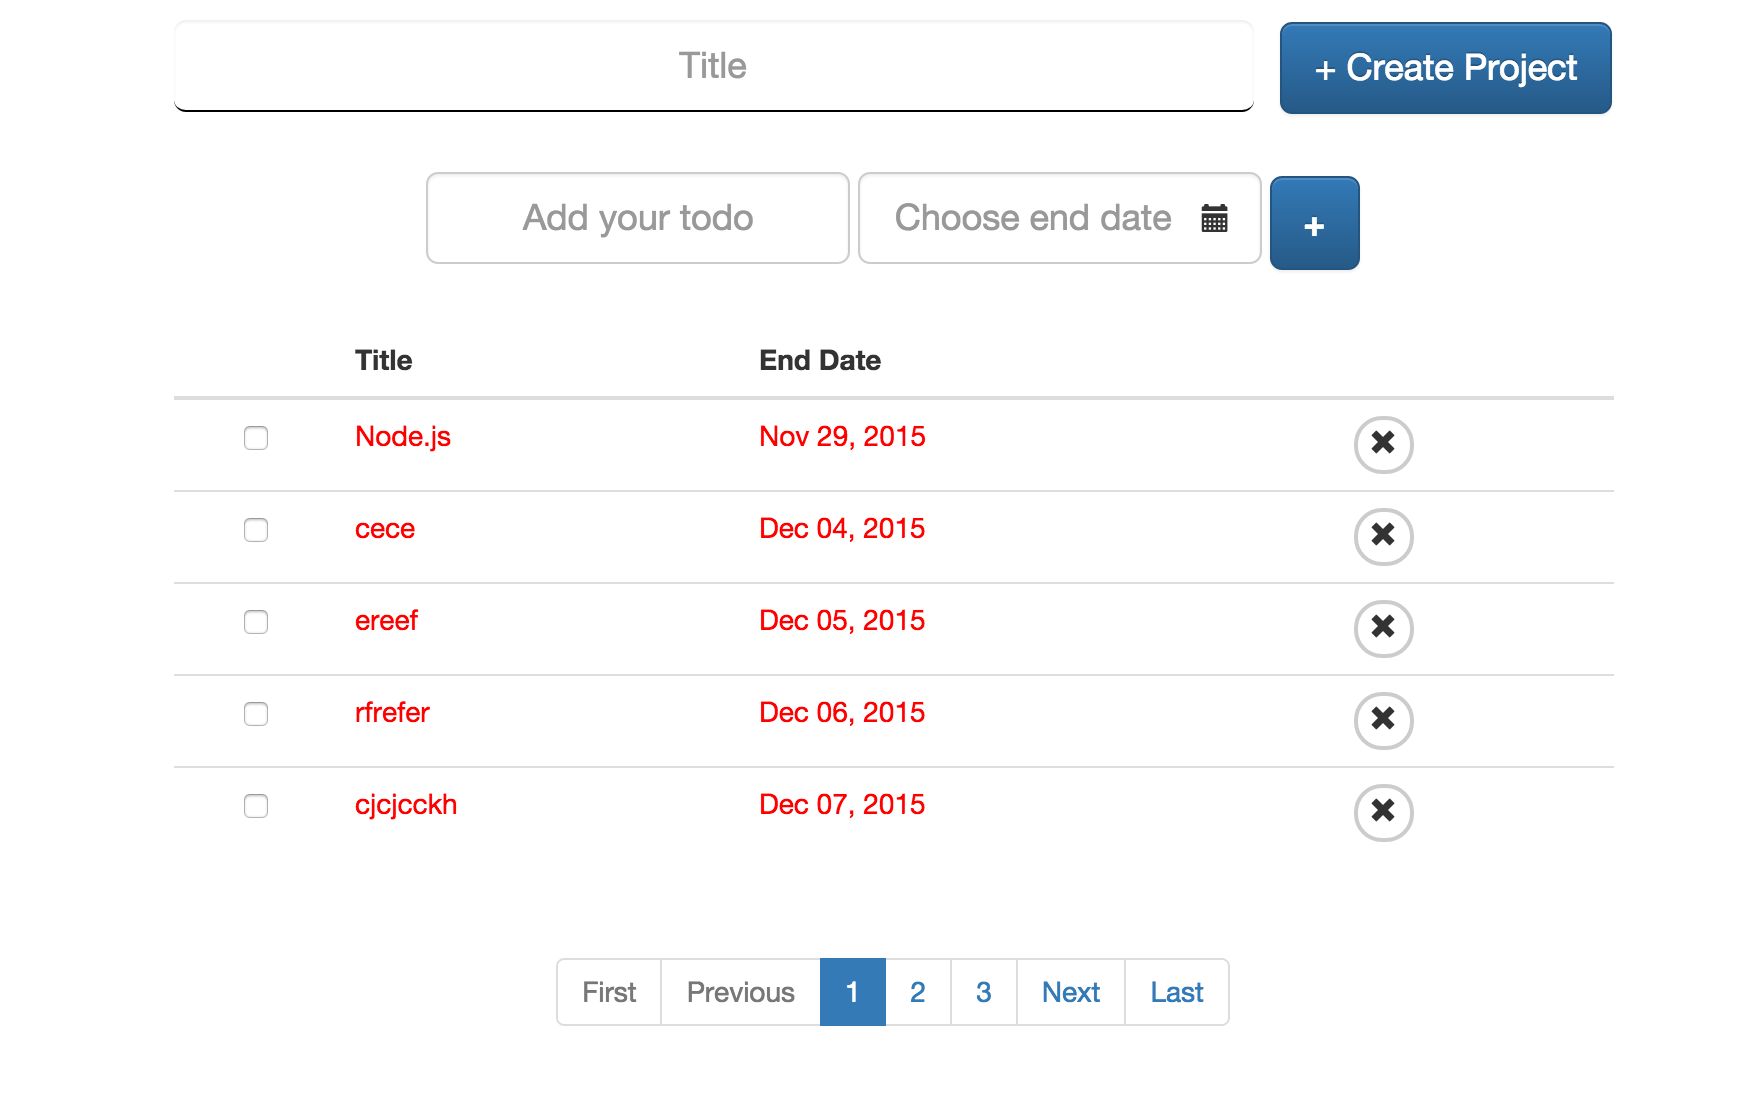
Task: Click the plus button to add todo
Action: pos(1314,224)
